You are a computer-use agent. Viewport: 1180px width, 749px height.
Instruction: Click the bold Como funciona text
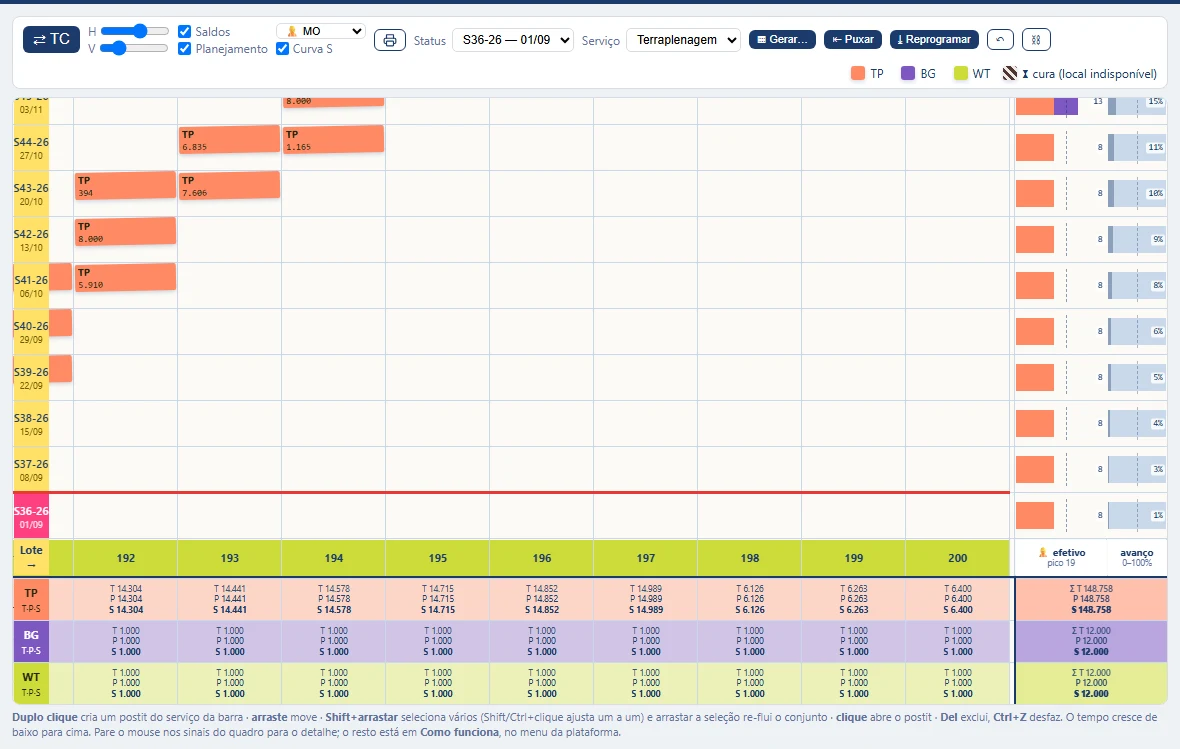point(459,732)
